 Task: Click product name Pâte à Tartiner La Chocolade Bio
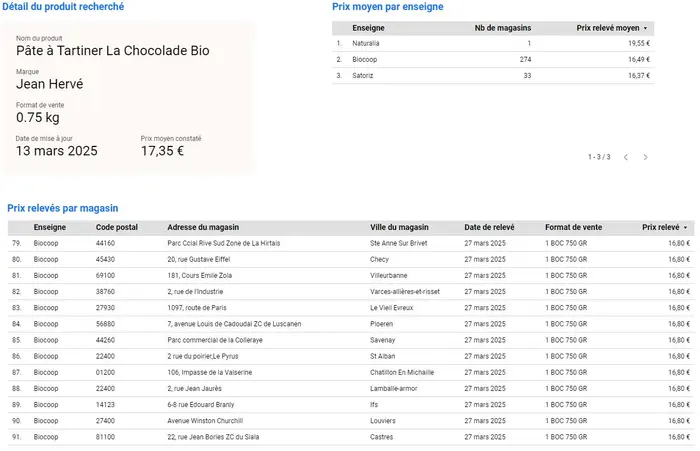click(112, 50)
